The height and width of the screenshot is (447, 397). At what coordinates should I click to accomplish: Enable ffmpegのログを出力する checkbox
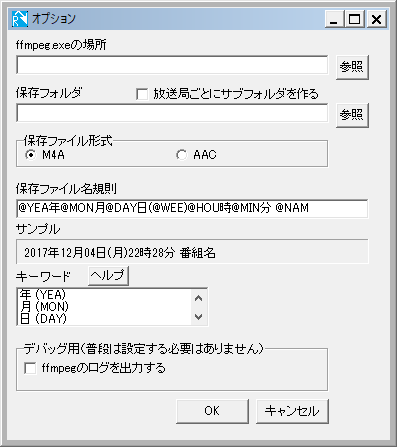30,368
